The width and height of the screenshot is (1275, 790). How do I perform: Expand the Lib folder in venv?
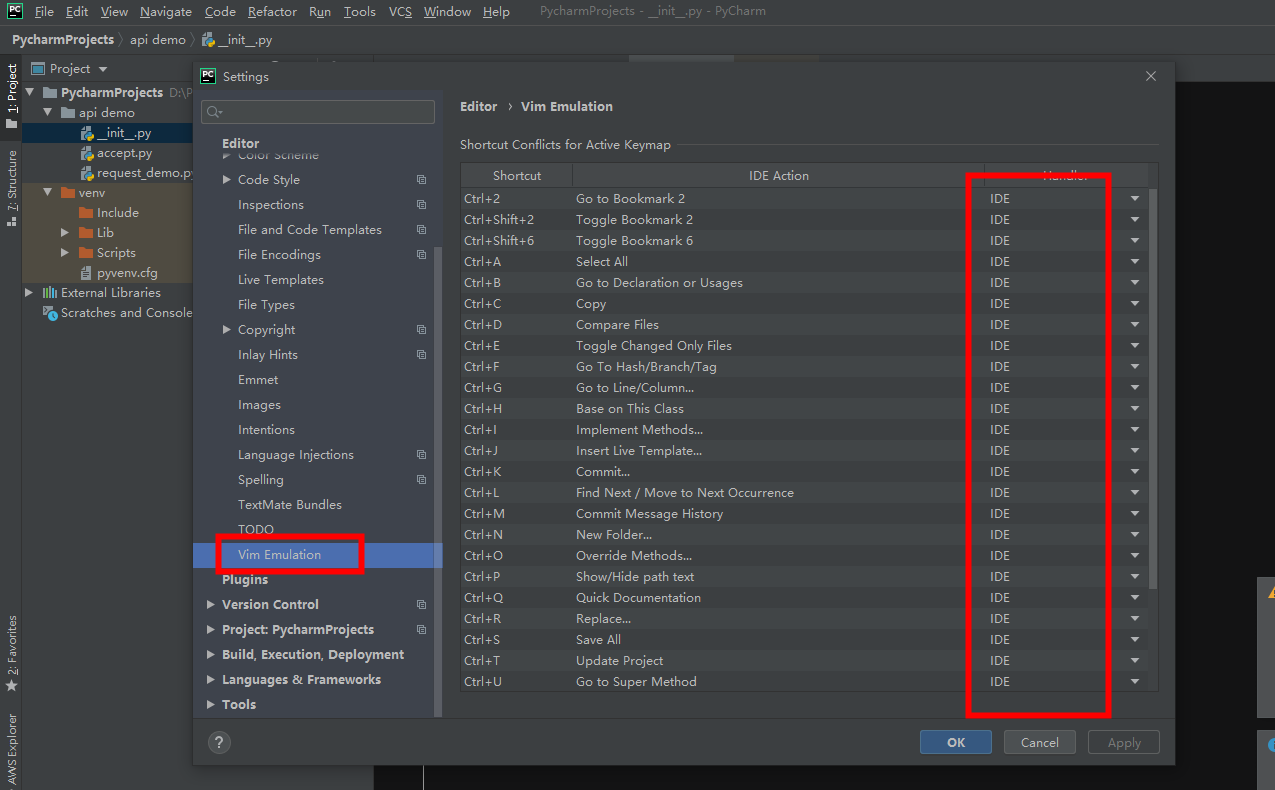click(66, 233)
